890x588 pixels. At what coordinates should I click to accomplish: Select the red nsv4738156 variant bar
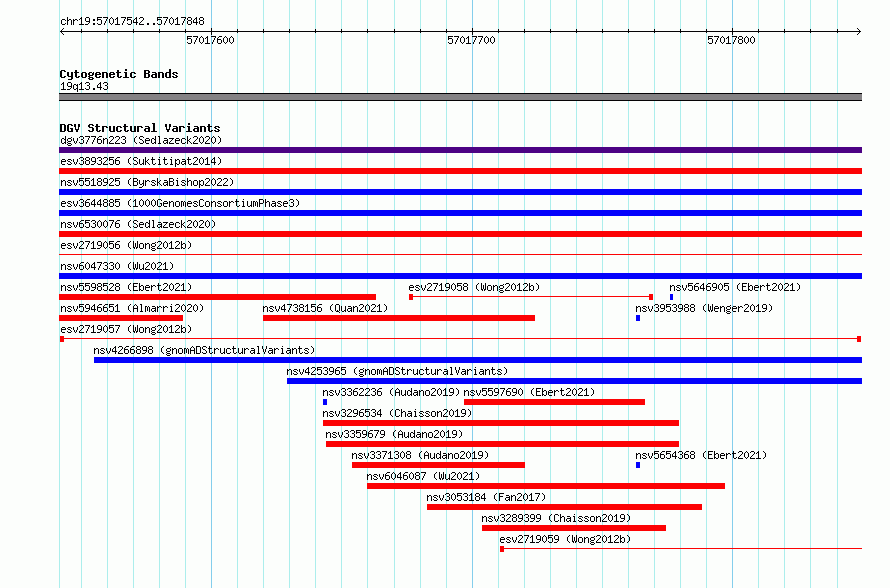399,318
